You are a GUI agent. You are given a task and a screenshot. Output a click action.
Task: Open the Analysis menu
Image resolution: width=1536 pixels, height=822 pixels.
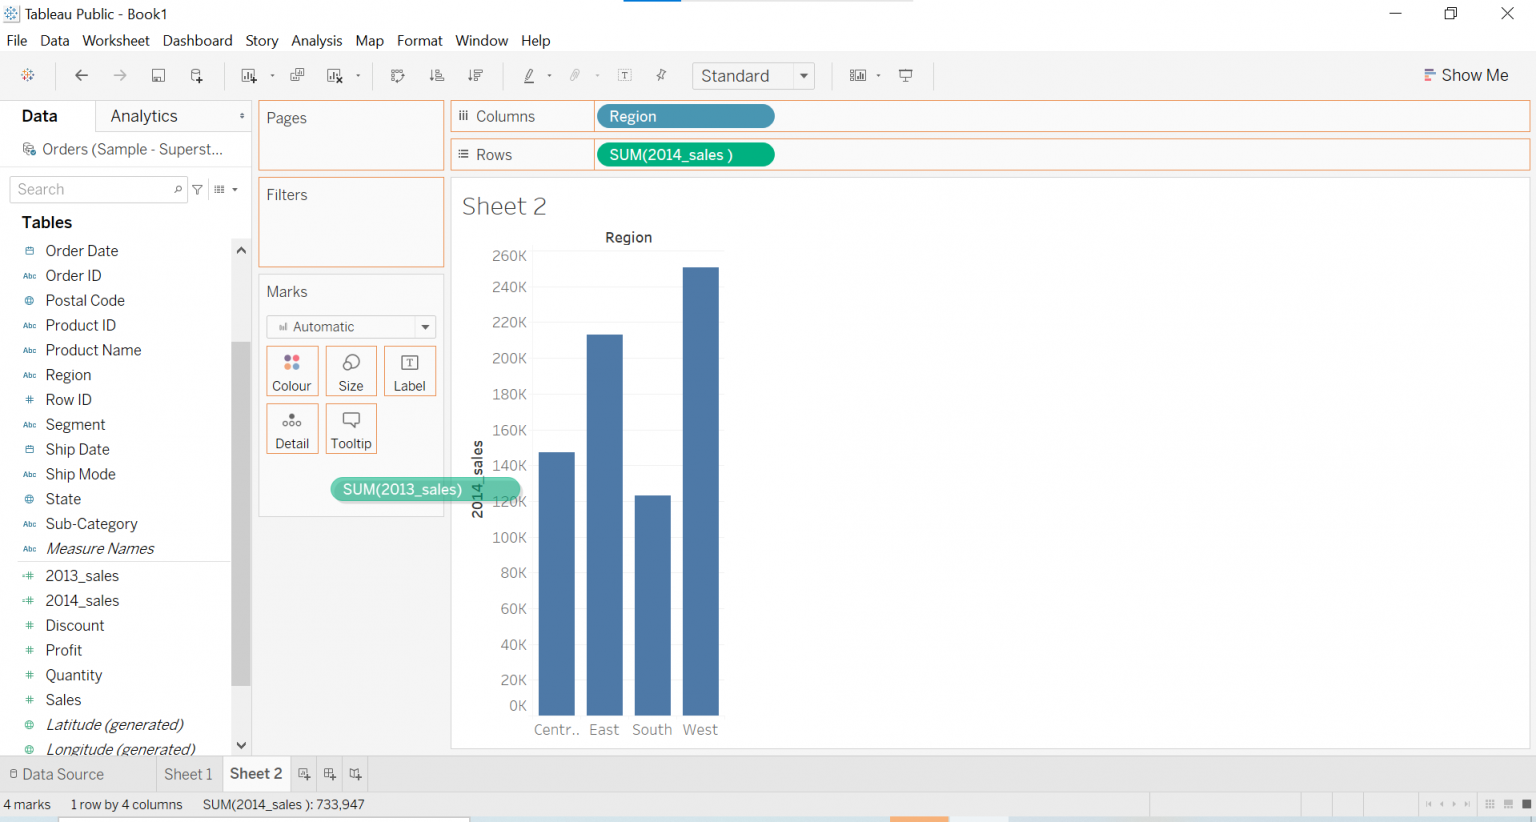(317, 41)
